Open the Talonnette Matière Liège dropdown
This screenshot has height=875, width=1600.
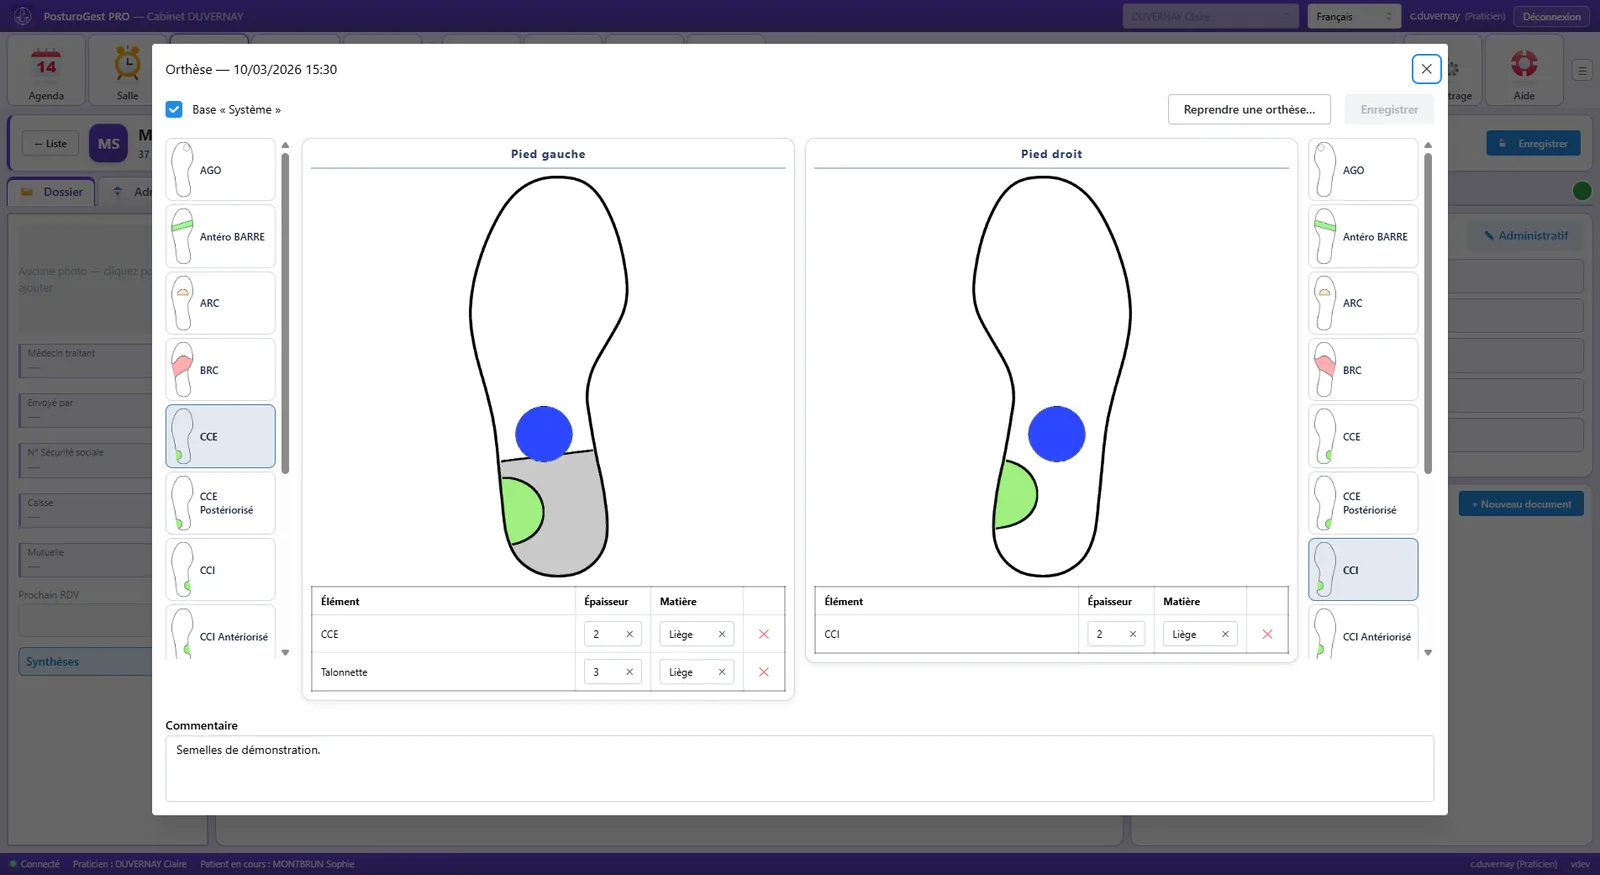[x=696, y=672]
